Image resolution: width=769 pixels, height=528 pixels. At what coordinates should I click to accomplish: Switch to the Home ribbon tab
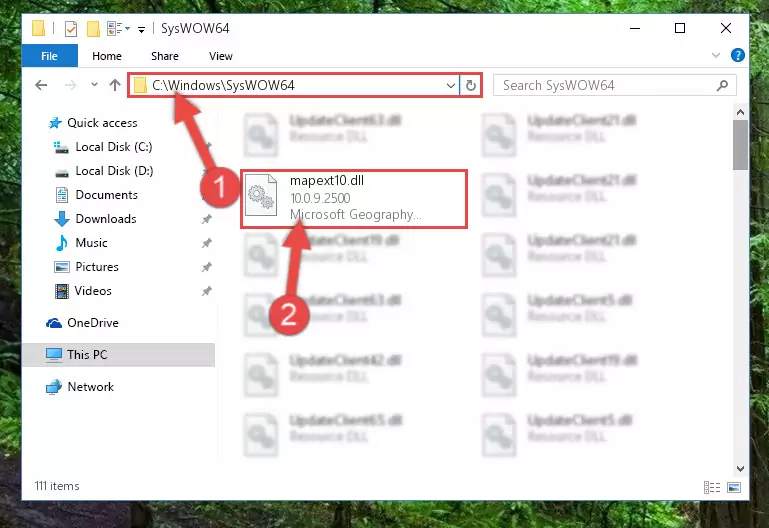point(106,56)
